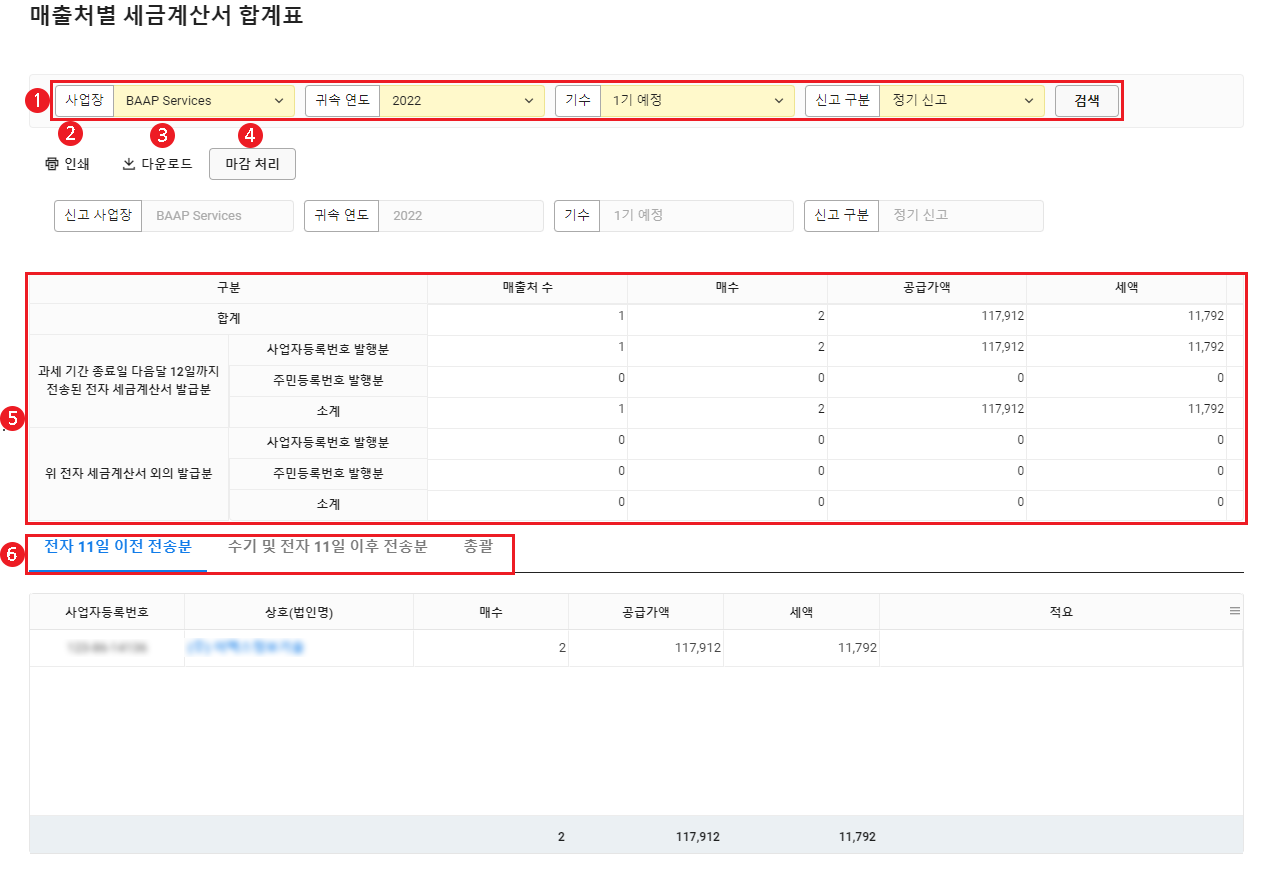Expand the 귀속 연도 2022 dropdown
Screen dimensions: 1261x872
(461, 101)
